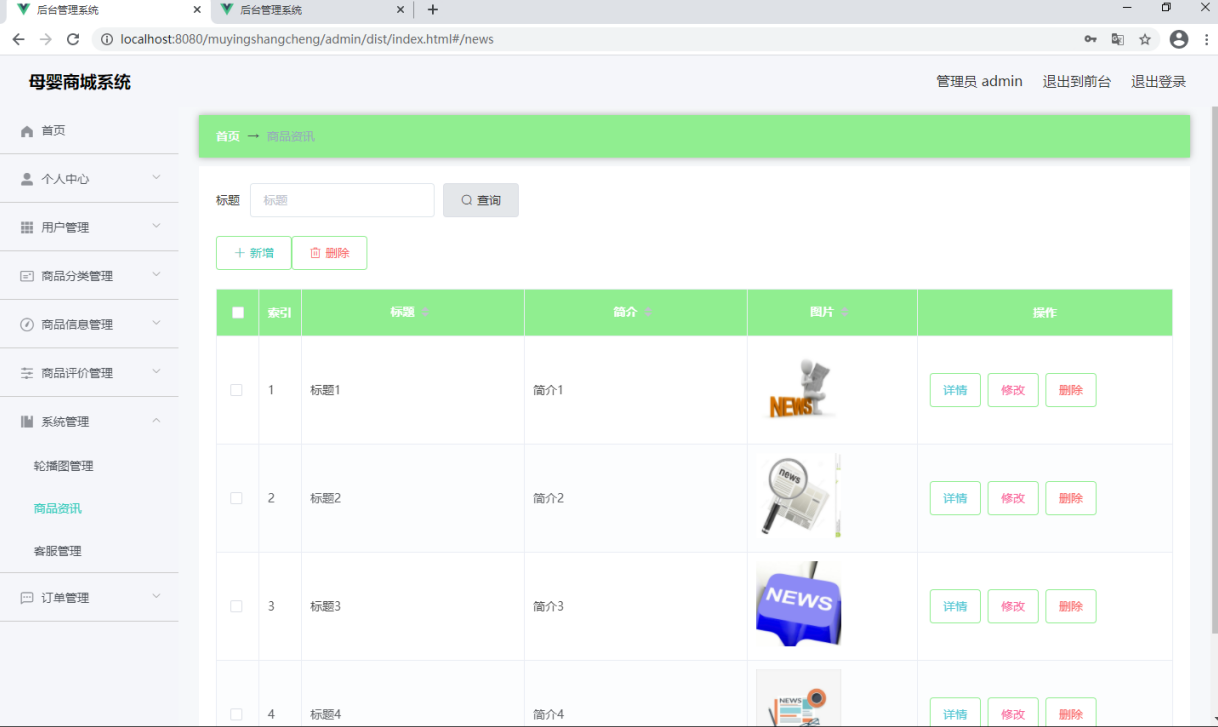
Task: Bookmark this page with star icon
Action: click(x=1145, y=39)
